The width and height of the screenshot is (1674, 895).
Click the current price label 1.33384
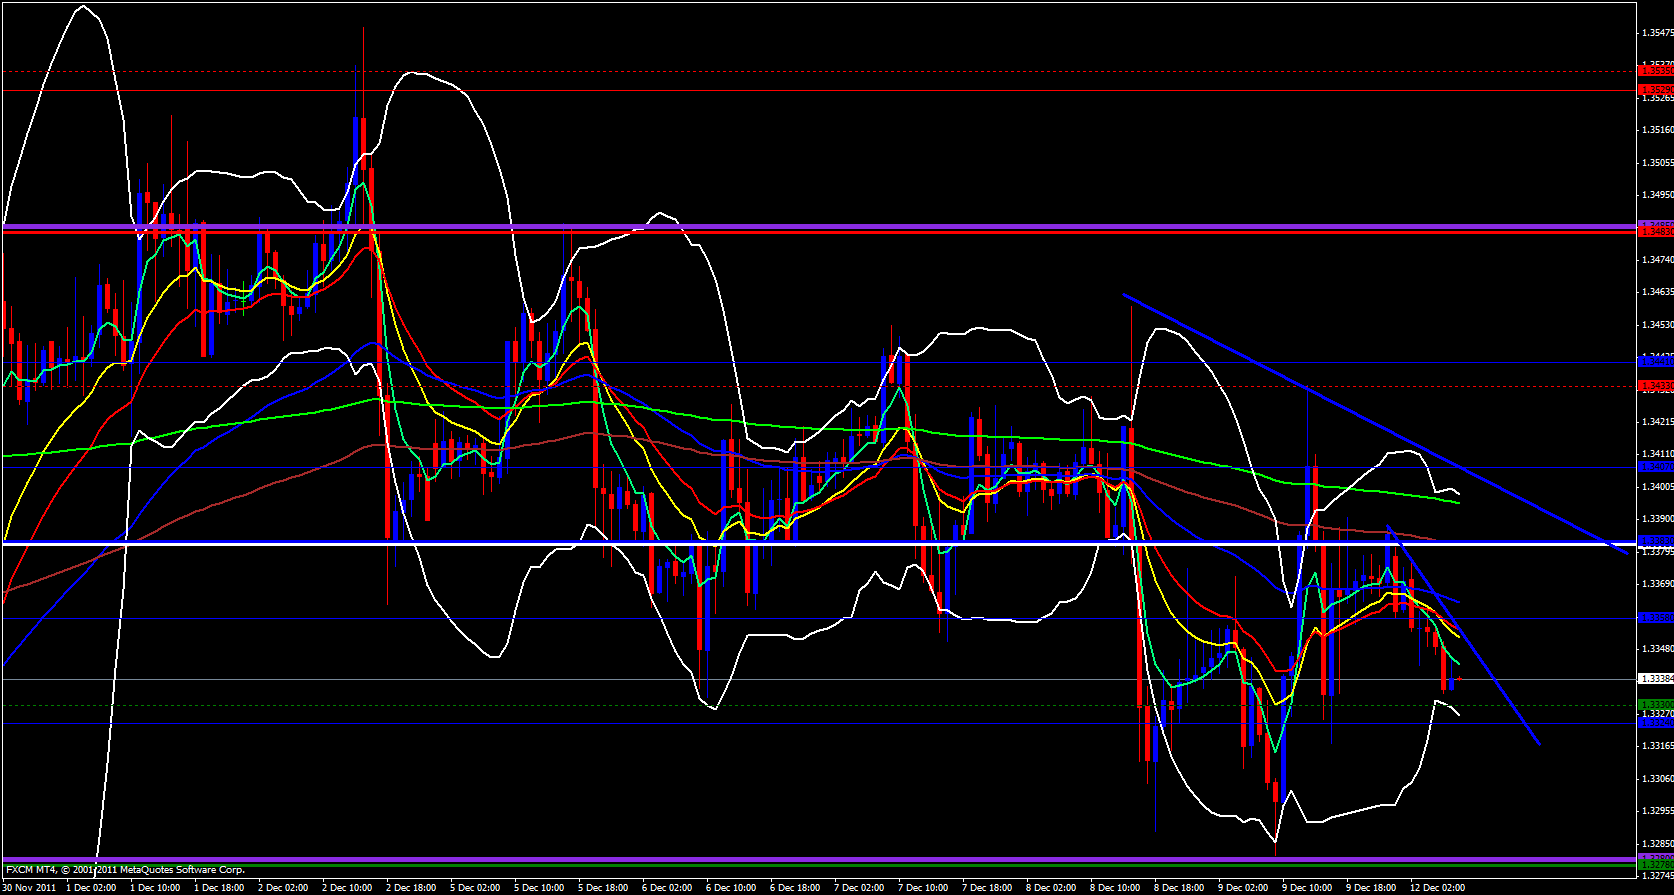click(1655, 679)
